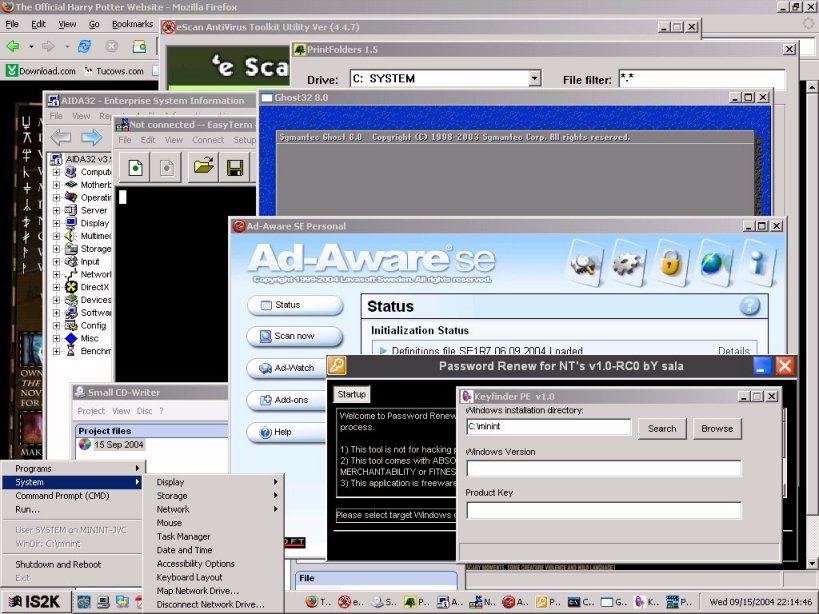Open PrintFolders Drive combo box dropdown
Viewport: 819px width, 614px height.
tap(534, 79)
